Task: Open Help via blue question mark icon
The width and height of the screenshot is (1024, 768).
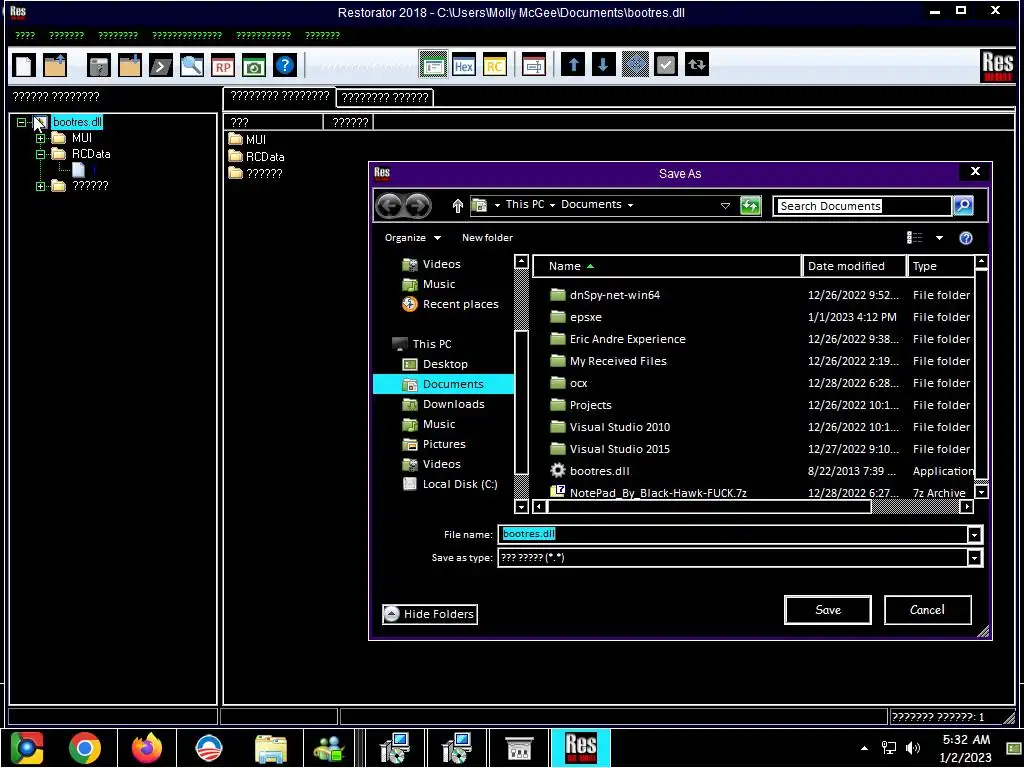Action: (x=285, y=65)
